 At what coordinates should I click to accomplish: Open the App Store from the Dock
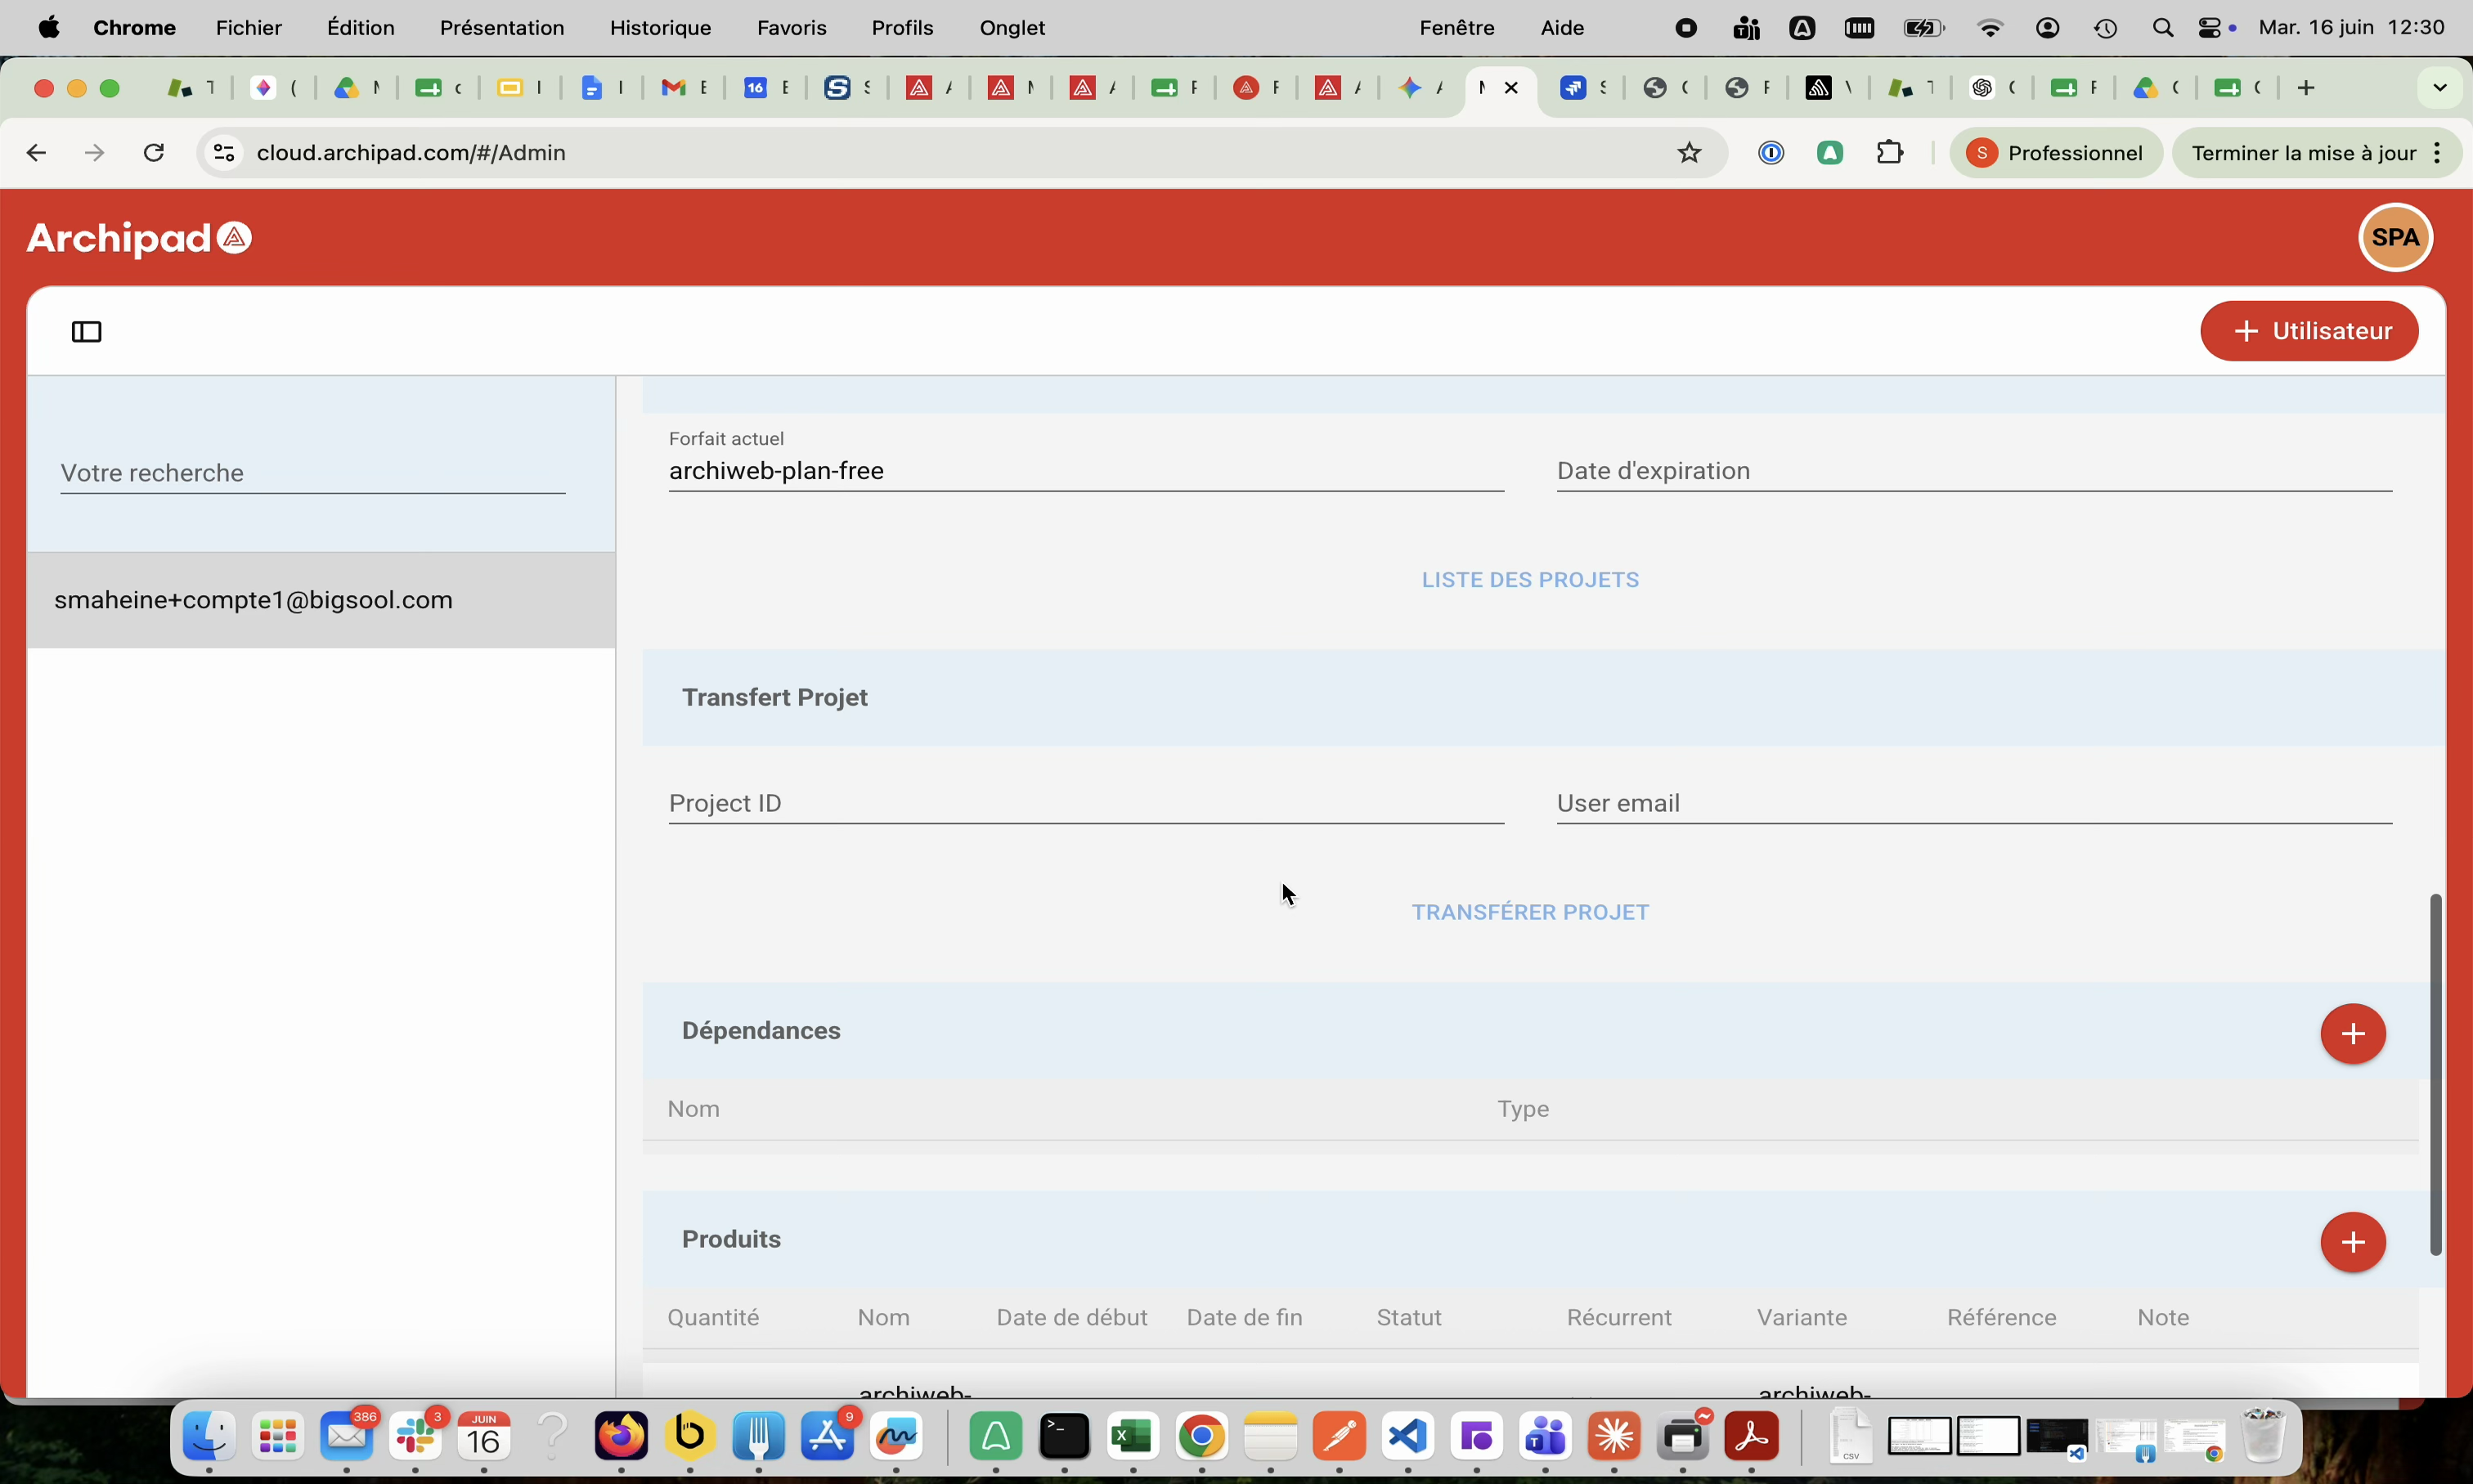pos(828,1437)
